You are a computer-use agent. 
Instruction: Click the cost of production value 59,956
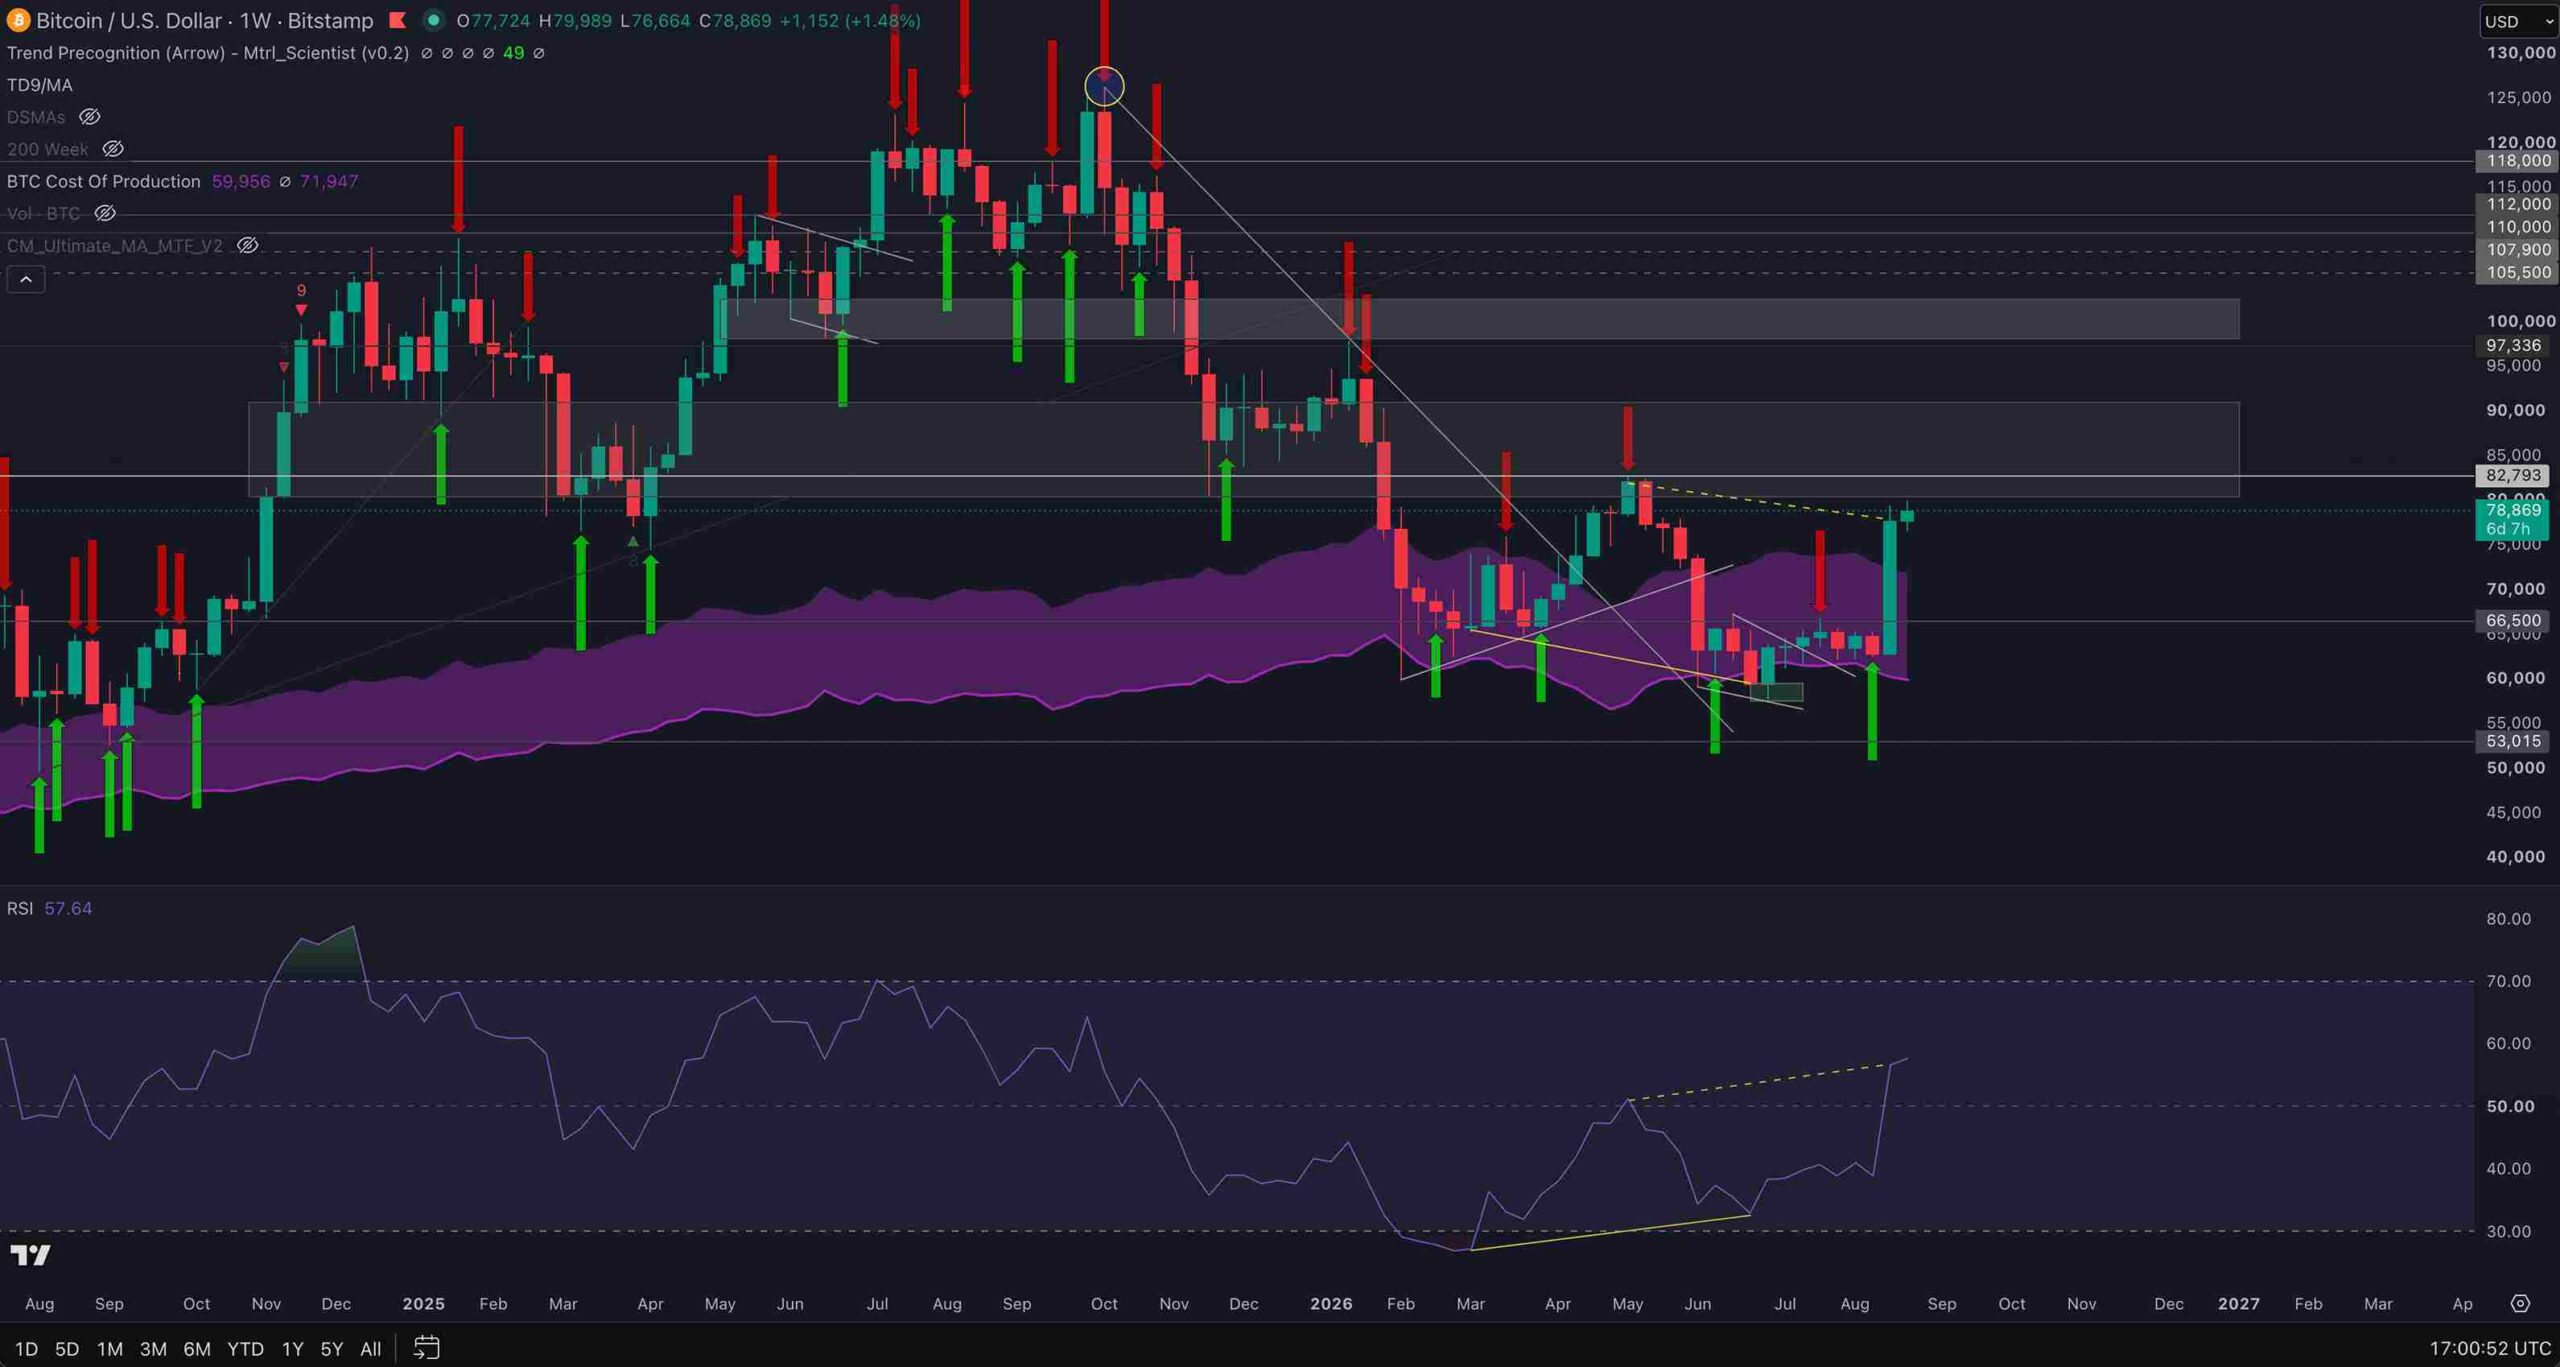(241, 181)
